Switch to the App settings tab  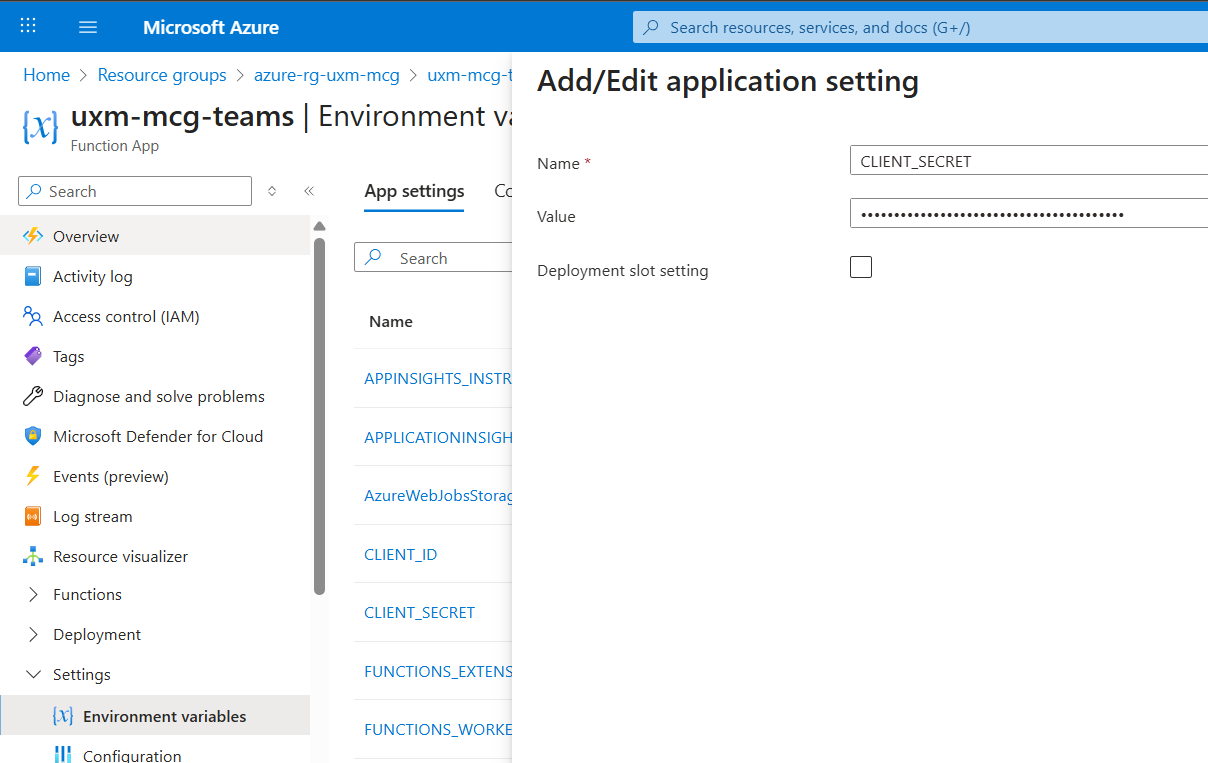coord(414,191)
